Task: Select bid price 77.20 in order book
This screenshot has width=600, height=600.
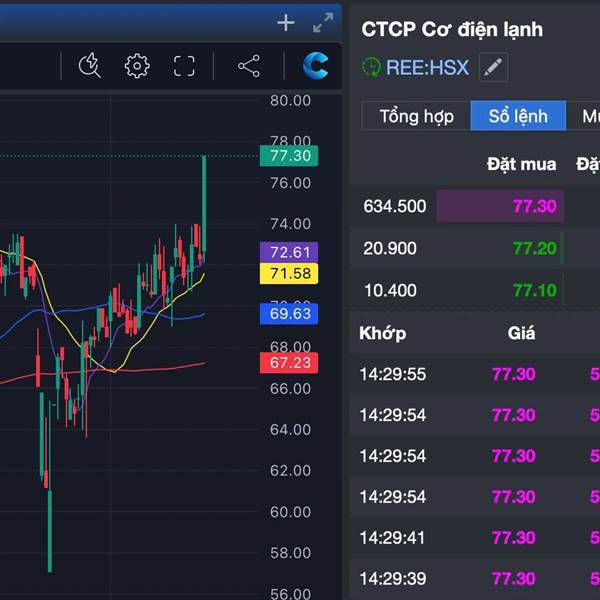Action: [x=535, y=248]
